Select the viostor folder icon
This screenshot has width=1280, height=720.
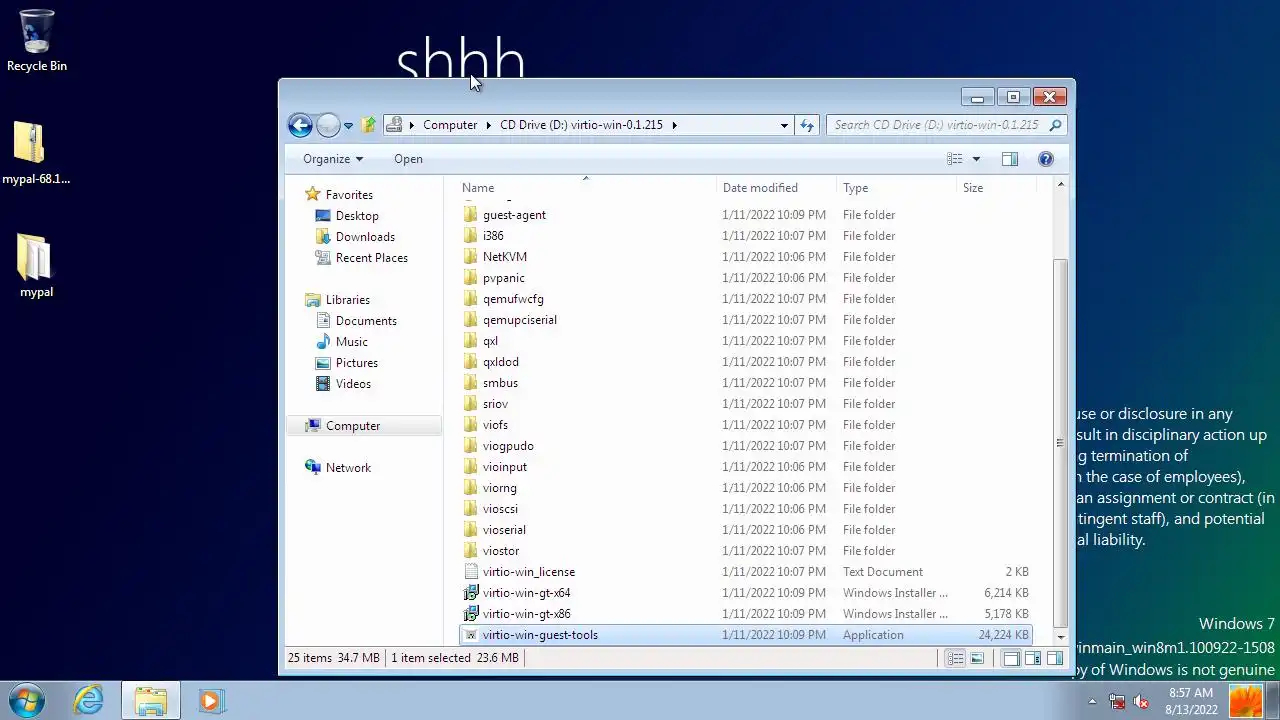point(471,551)
